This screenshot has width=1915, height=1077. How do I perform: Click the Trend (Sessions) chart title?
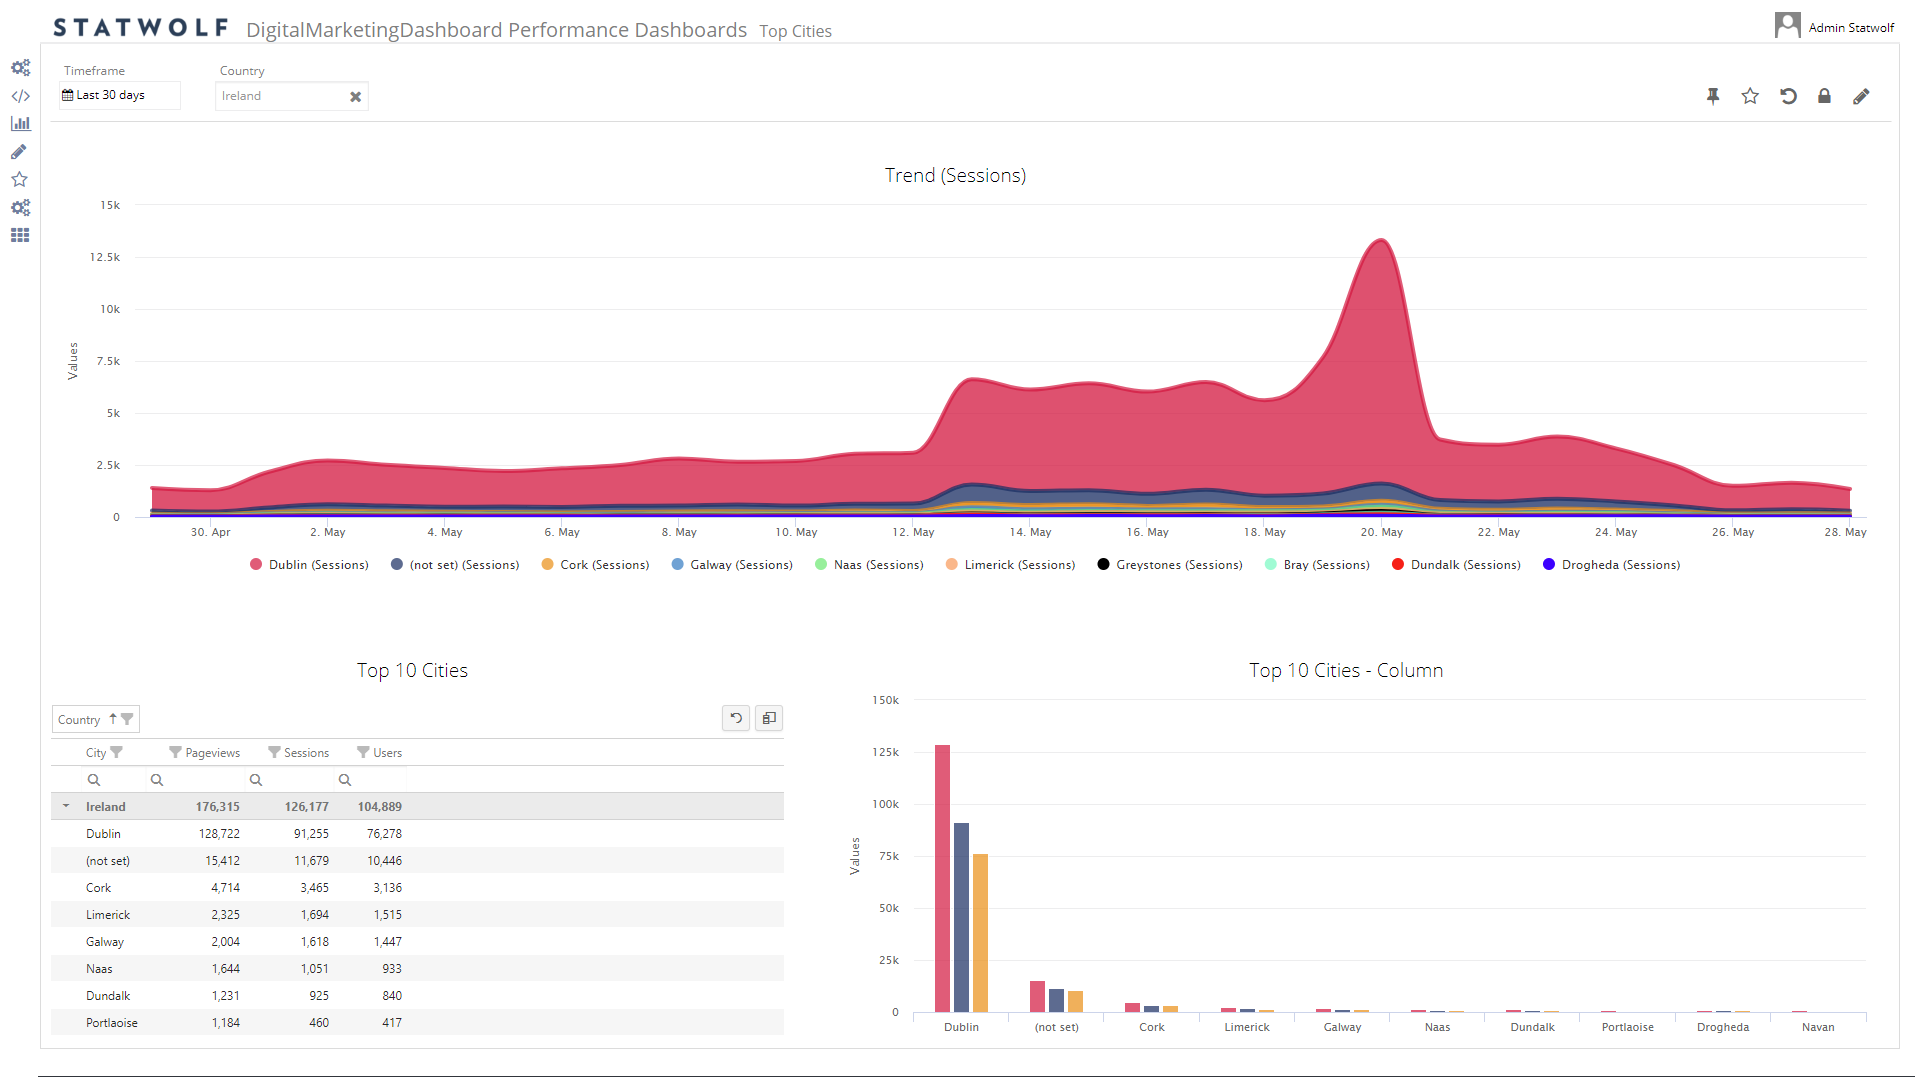pyautogui.click(x=955, y=176)
